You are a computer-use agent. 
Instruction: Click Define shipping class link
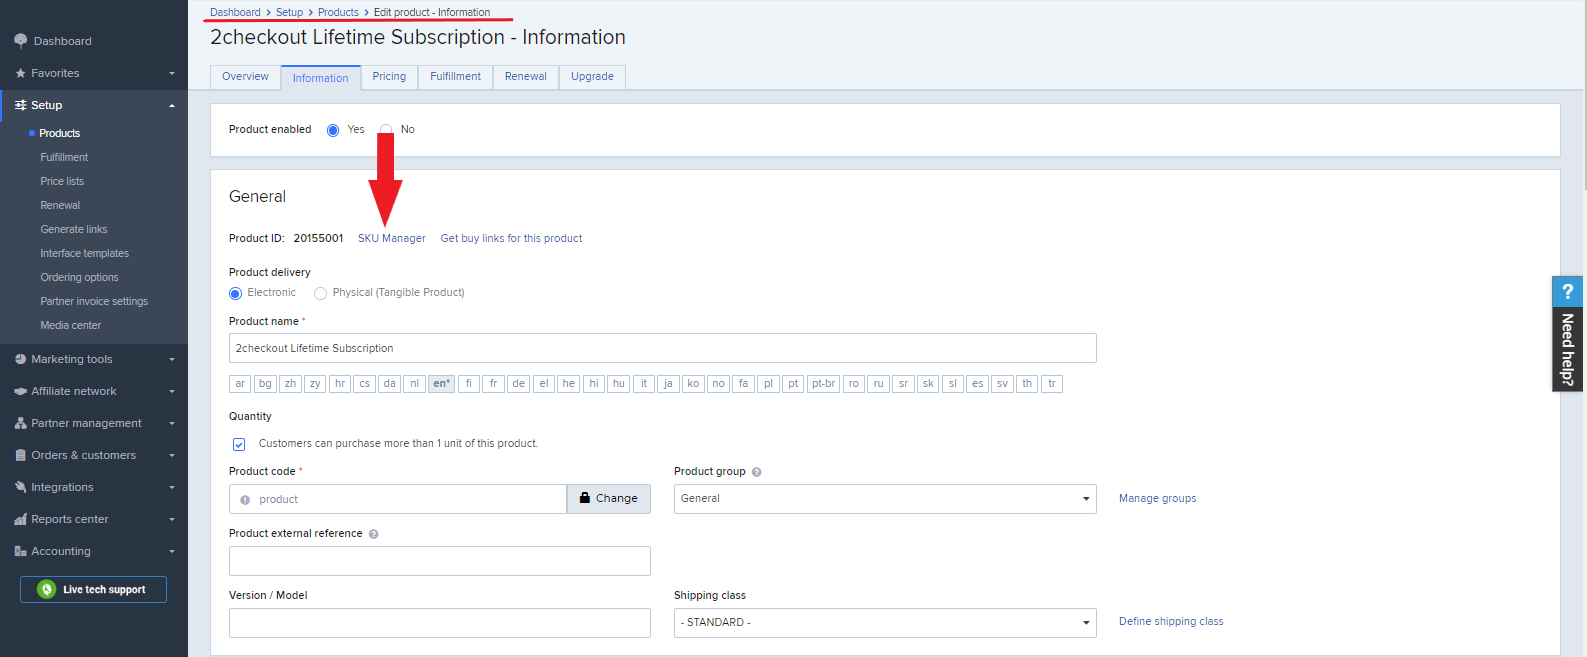tap(1171, 622)
